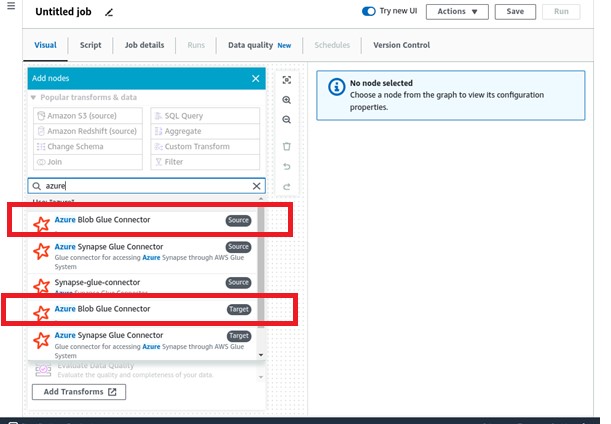This screenshot has width=611, height=424.
Task: Click Source badge on Azure Blob connector
Action: pos(238,220)
